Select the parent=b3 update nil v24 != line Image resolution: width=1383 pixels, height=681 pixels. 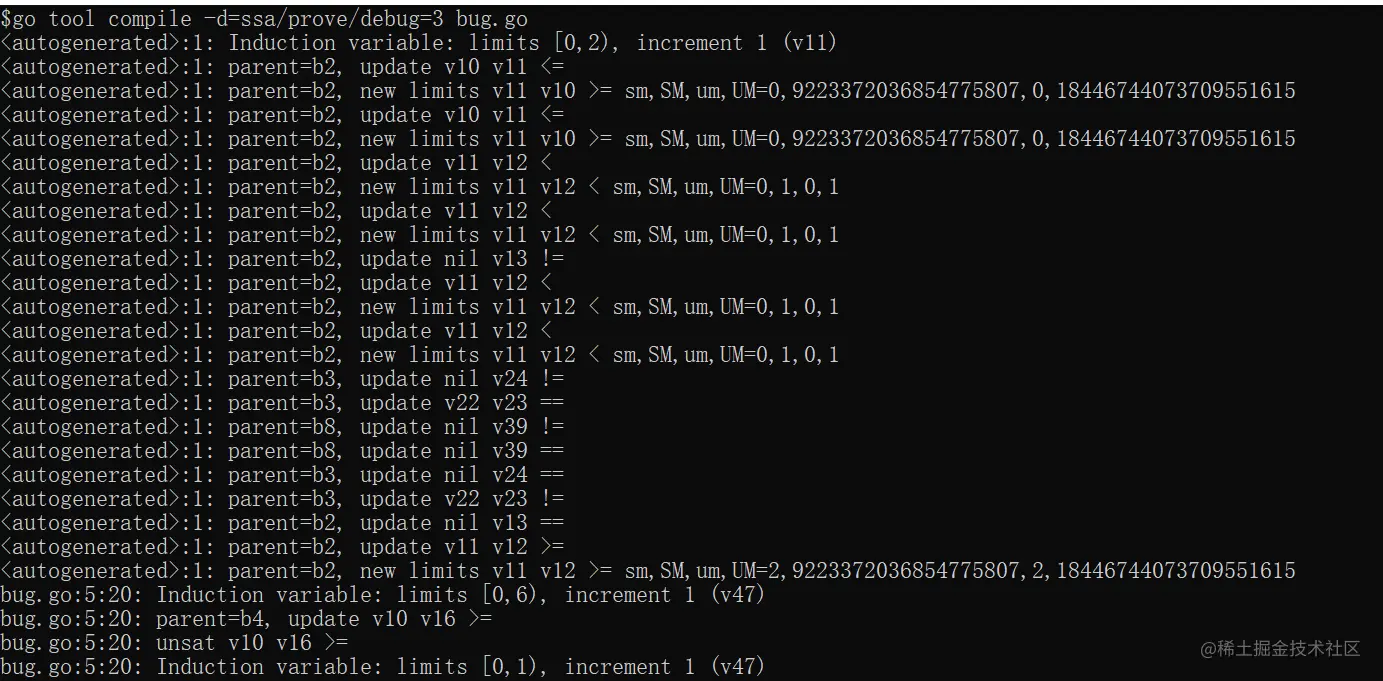pos(282,378)
